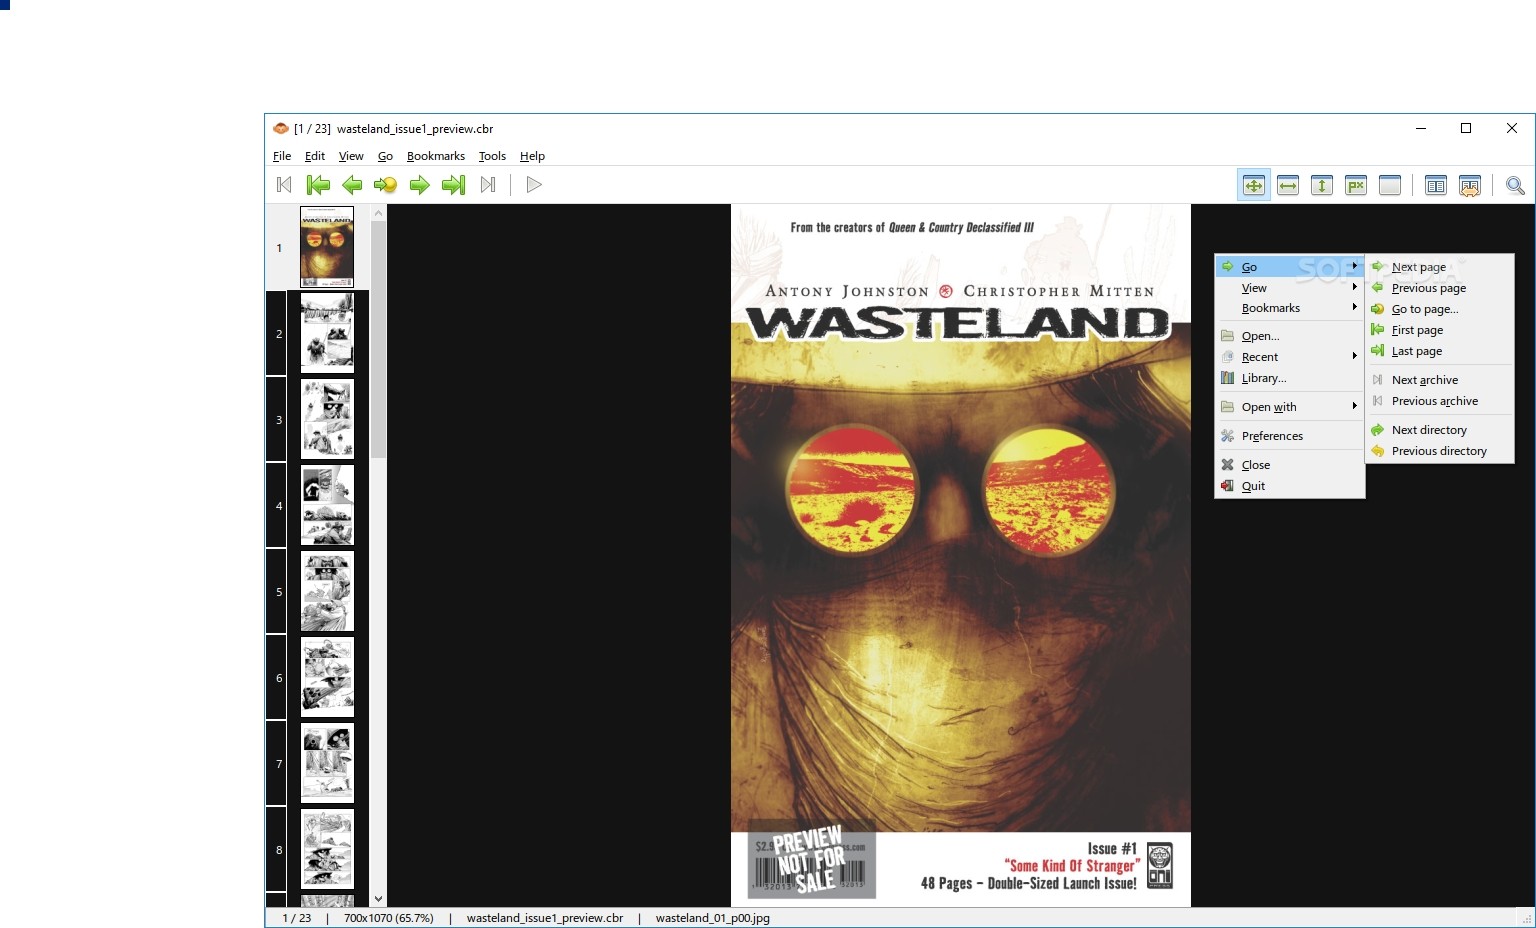The width and height of the screenshot is (1536, 928).
Task: Select Go to page... in submenu
Action: point(1440,309)
